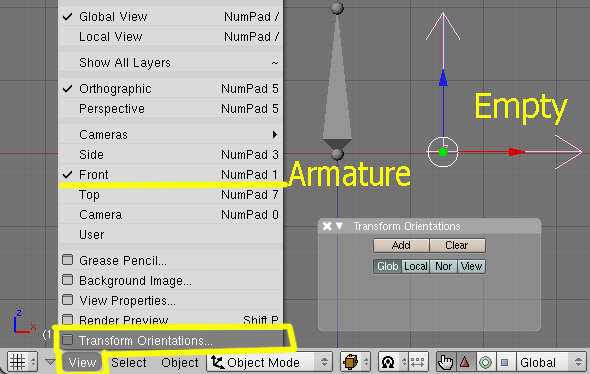The width and height of the screenshot is (590, 374).
Task: Click the red X-axis manipulator arrow
Action: tap(517, 152)
